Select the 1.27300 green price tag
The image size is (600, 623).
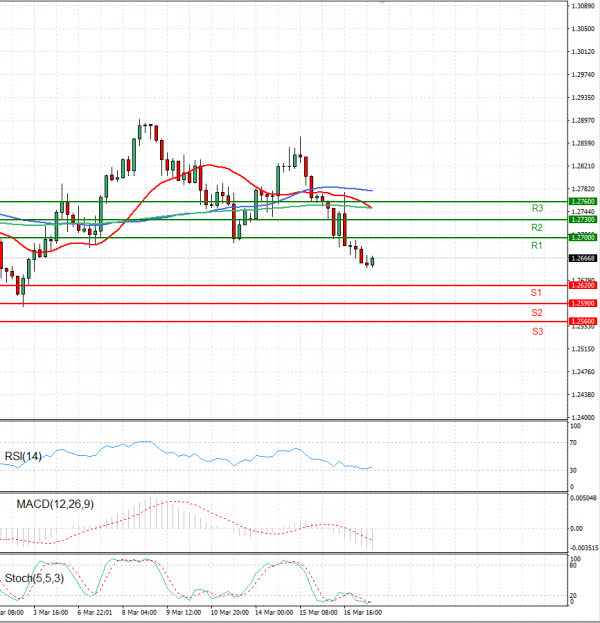(583, 220)
